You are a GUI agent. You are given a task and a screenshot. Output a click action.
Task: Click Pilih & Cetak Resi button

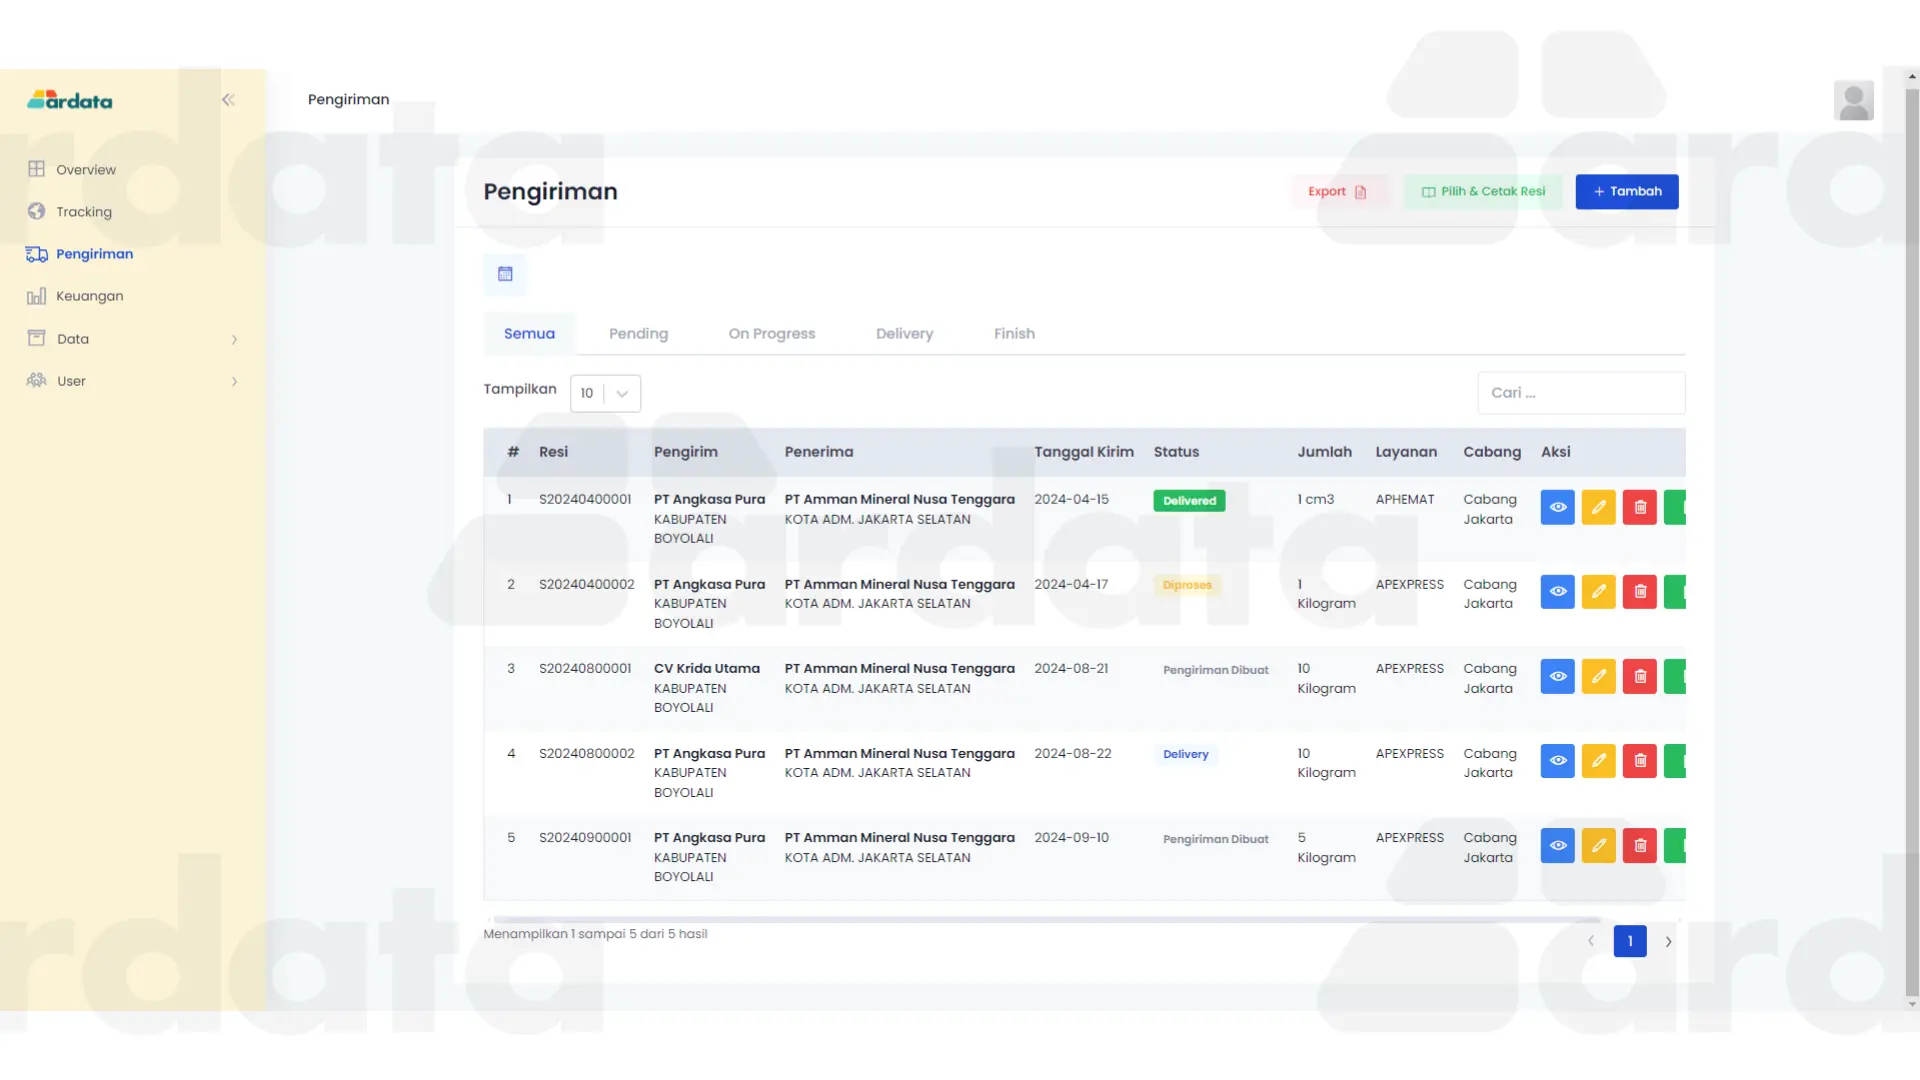1483,192
